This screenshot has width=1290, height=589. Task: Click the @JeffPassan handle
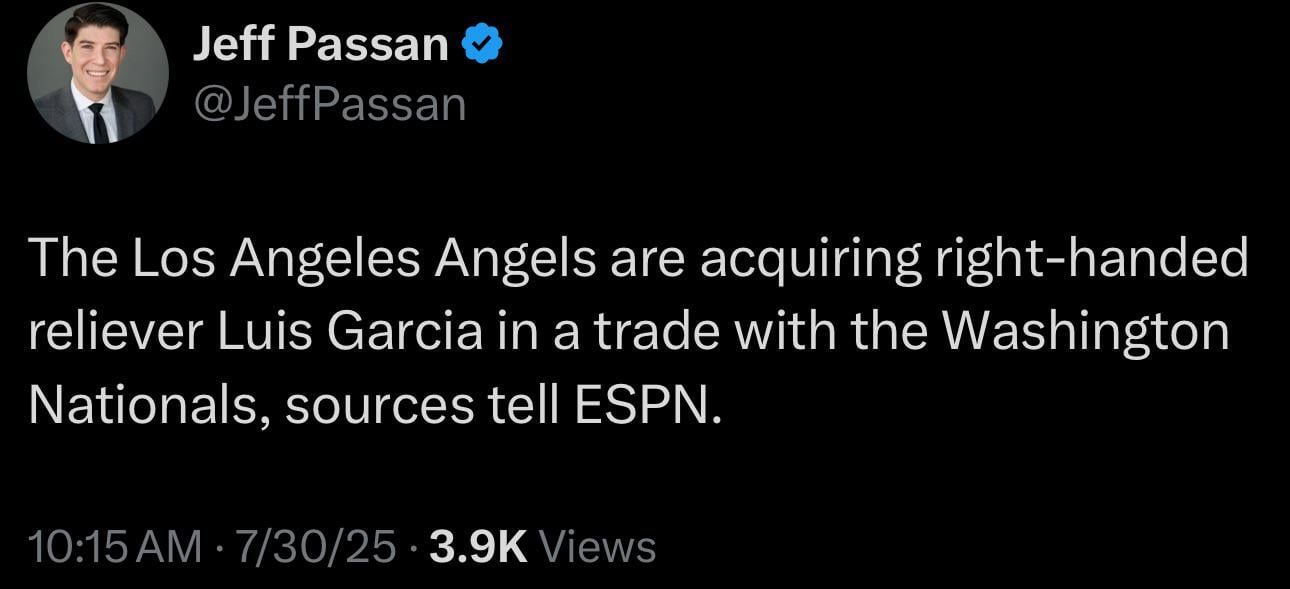pyautogui.click(x=330, y=100)
